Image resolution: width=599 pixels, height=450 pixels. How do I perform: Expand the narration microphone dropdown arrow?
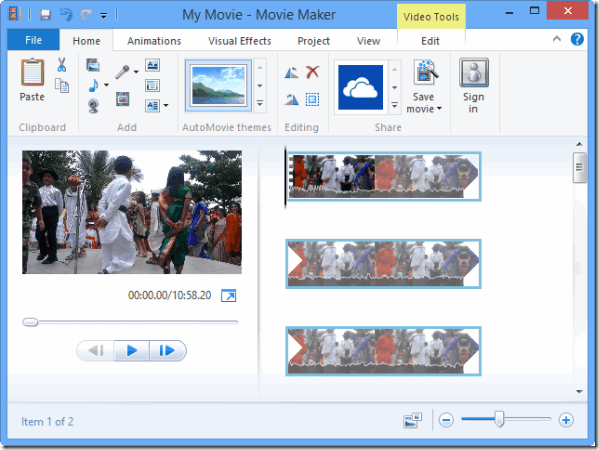click(136, 71)
